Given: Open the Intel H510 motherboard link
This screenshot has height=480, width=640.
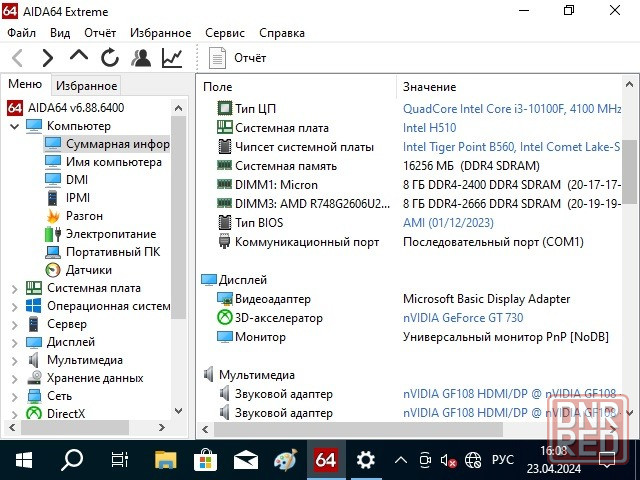Looking at the screenshot, I should [x=429, y=128].
